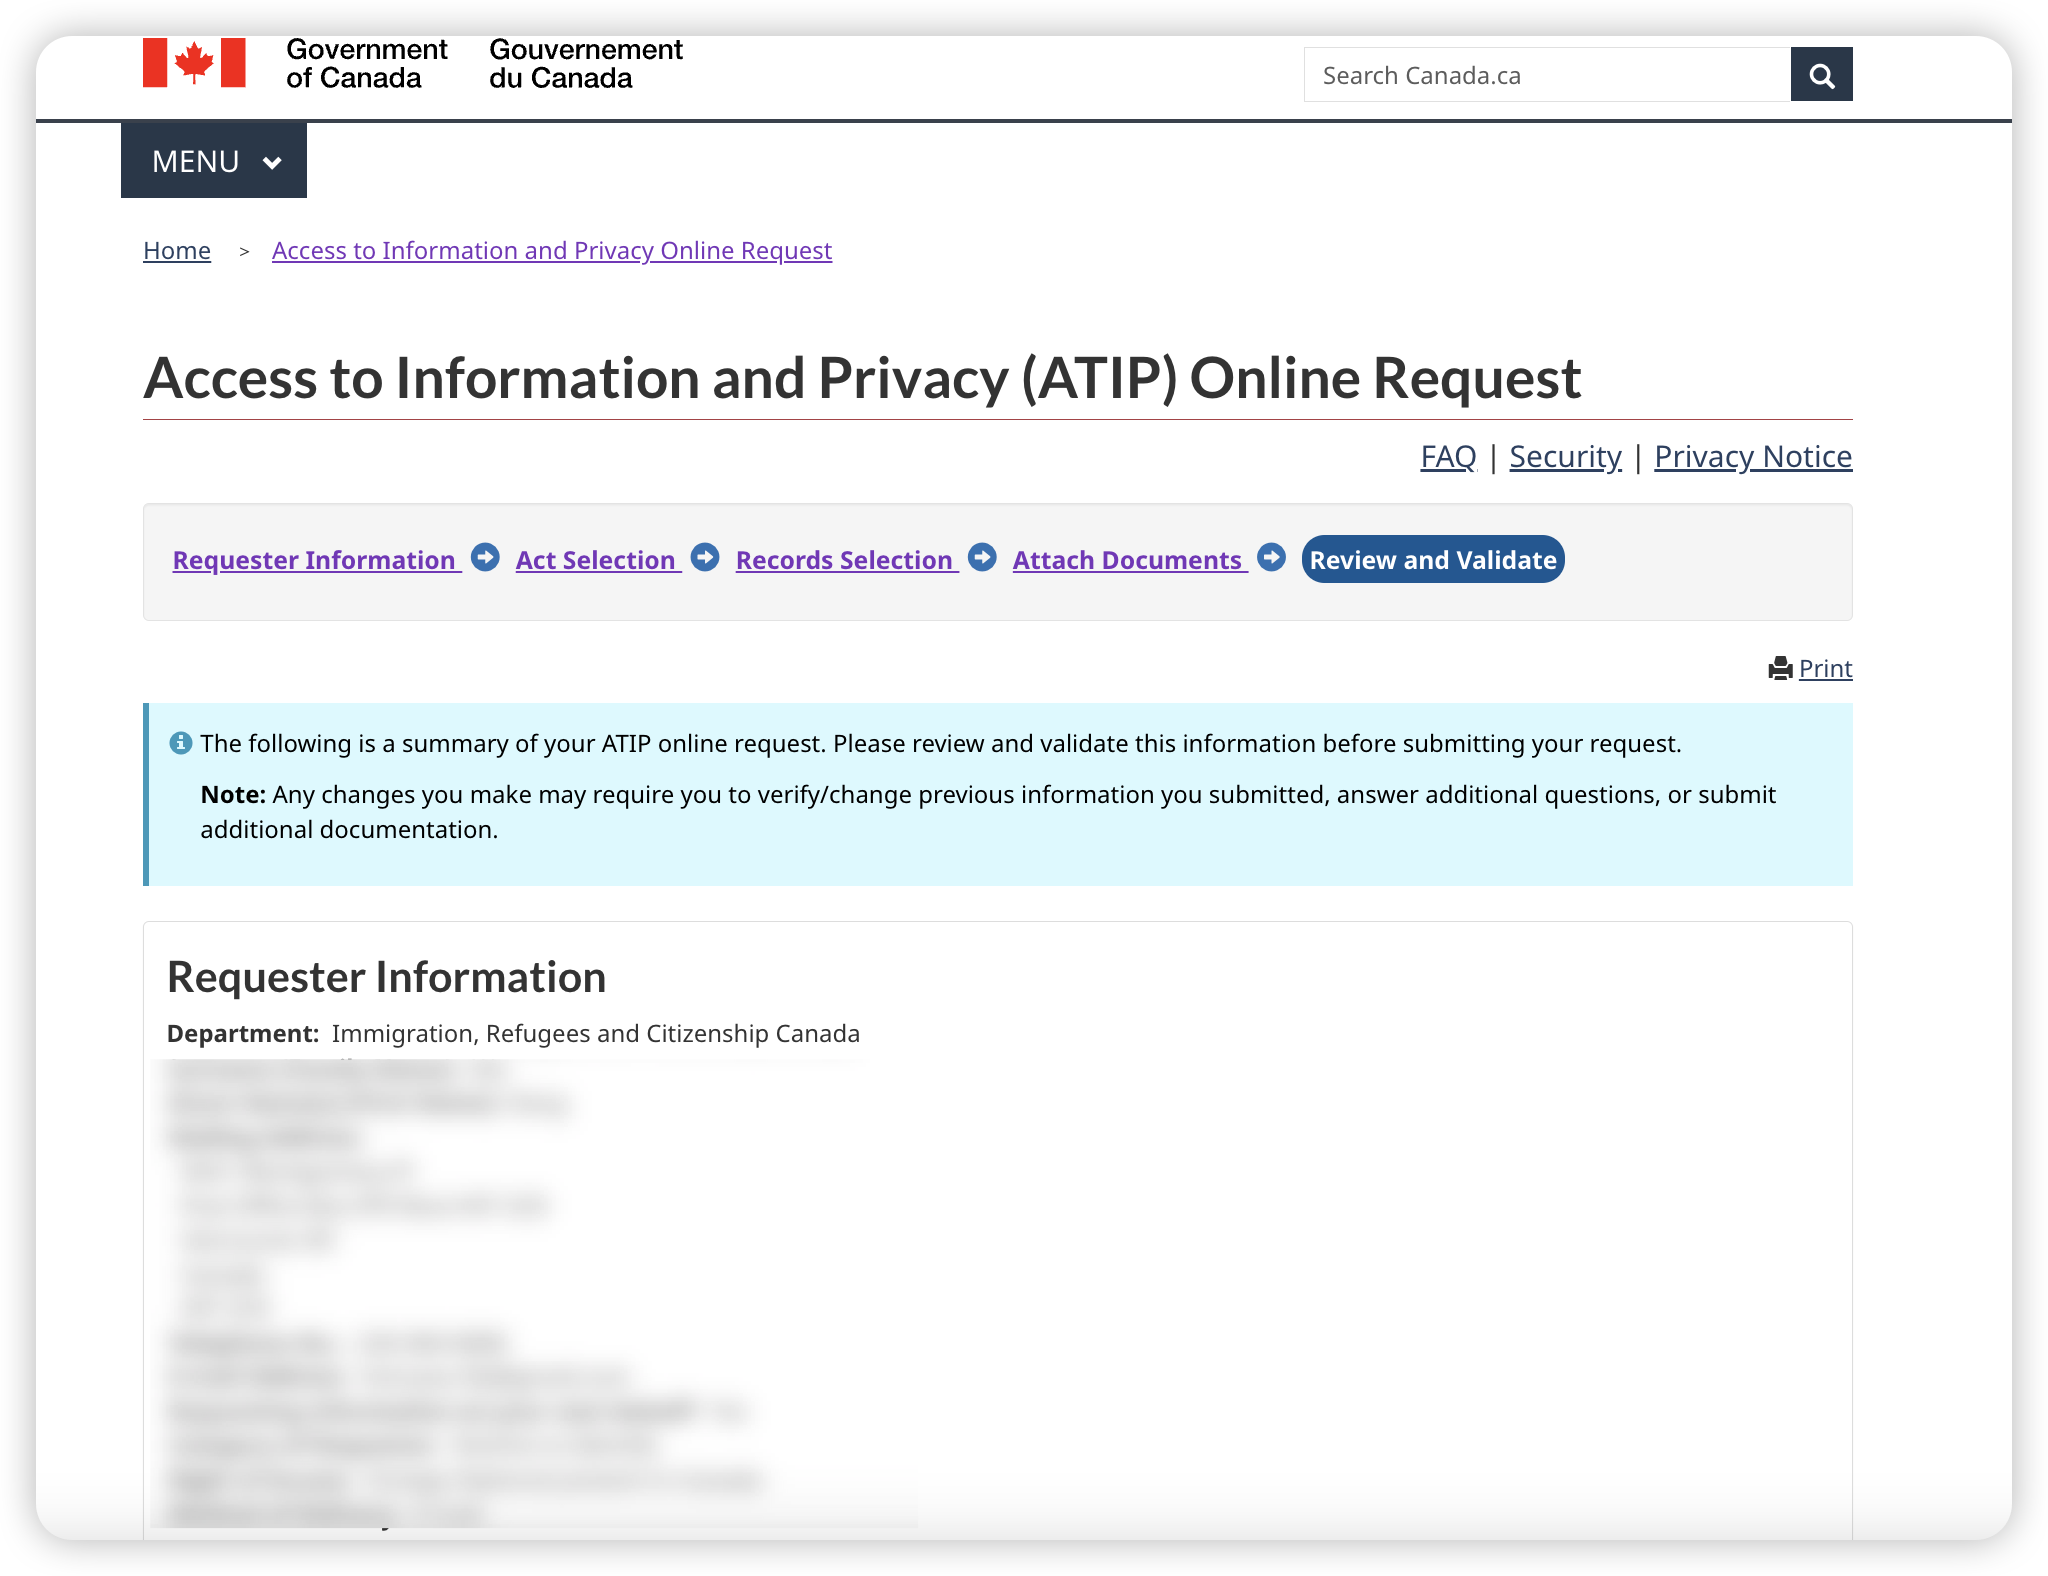This screenshot has width=2048, height=1576.
Task: Click arrow icon after Attach Documents step
Action: [1271, 558]
